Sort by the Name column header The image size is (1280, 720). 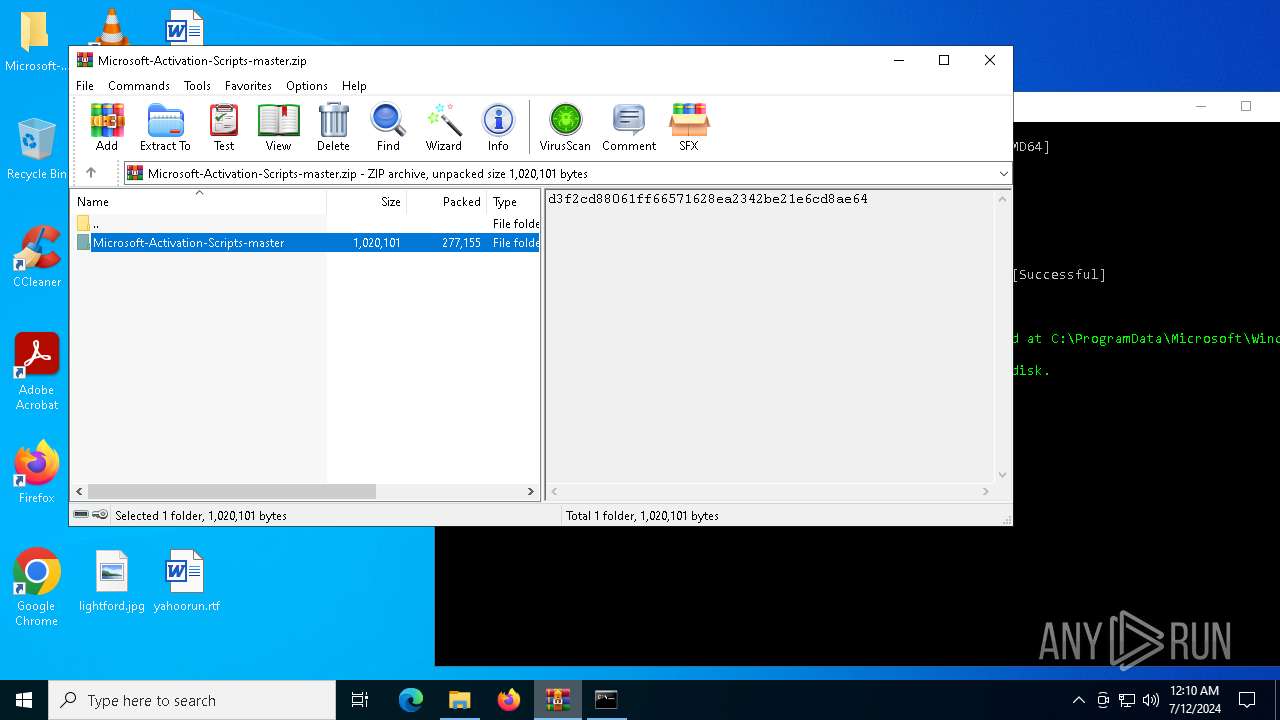pyautogui.click(x=198, y=201)
